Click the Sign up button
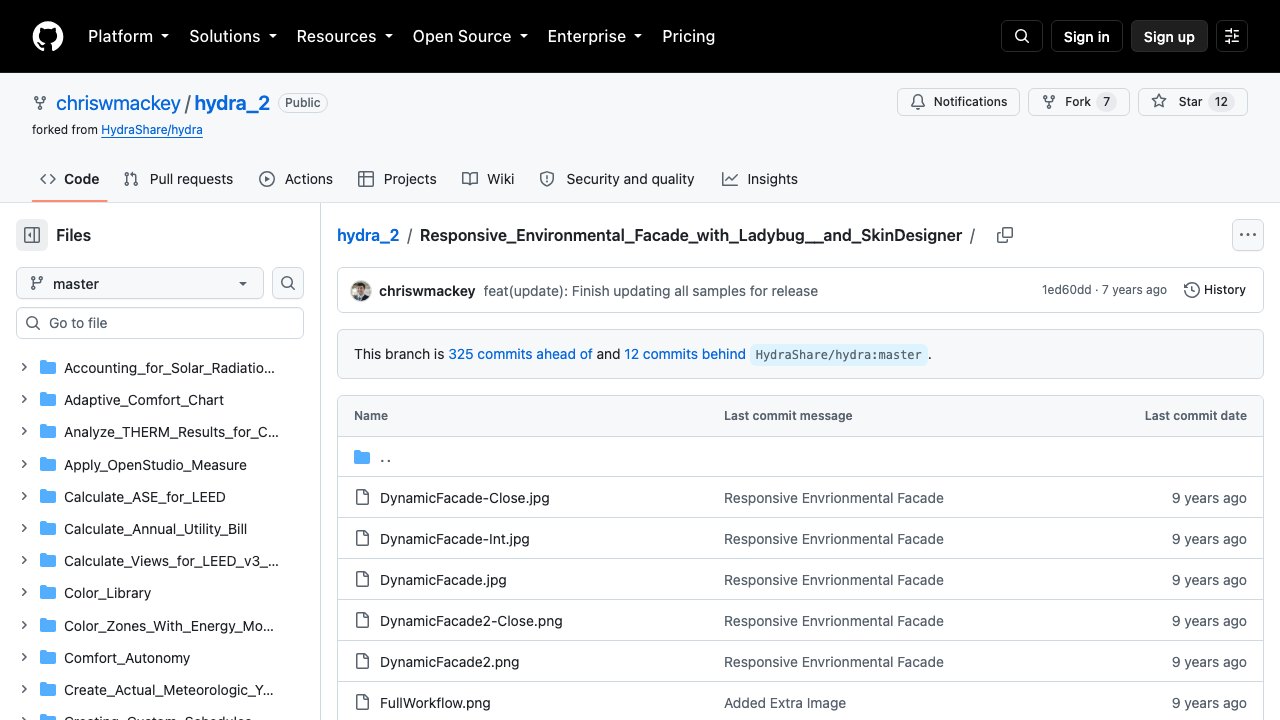1280x720 pixels. click(1169, 36)
